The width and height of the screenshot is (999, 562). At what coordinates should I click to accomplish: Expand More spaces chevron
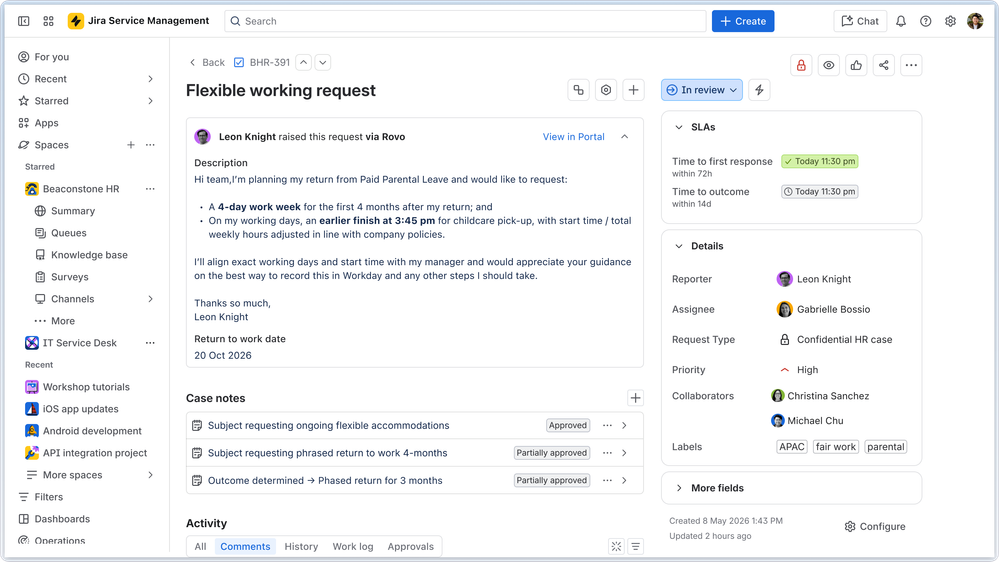click(x=150, y=475)
